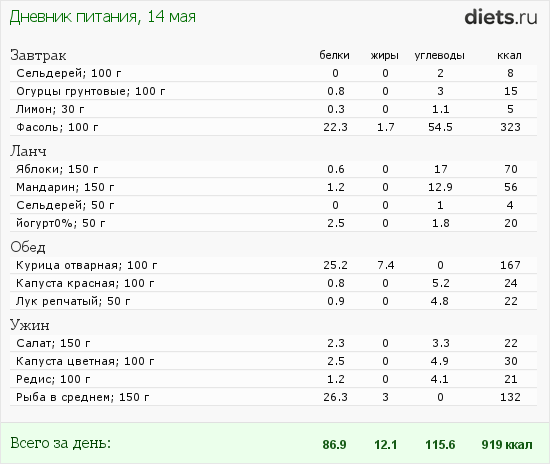Click the 'белки' column header
Screen dimensions: 550x464
click(334, 55)
